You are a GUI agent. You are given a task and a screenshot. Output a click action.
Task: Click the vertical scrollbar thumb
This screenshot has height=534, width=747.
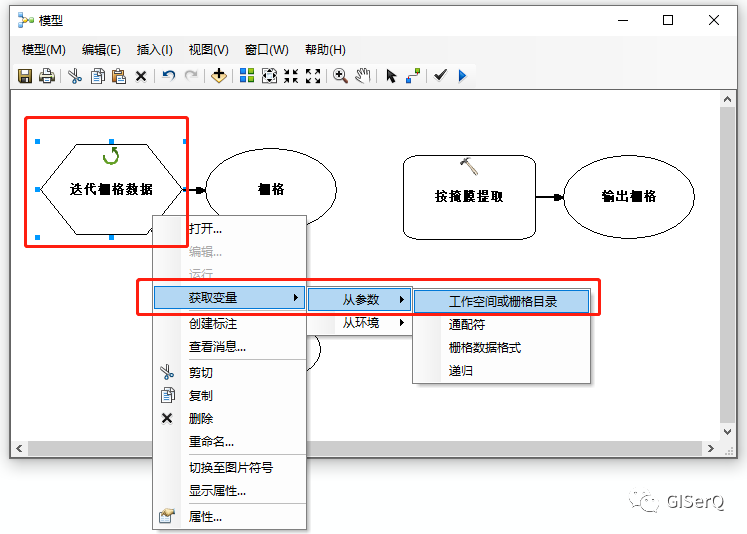tap(727, 265)
